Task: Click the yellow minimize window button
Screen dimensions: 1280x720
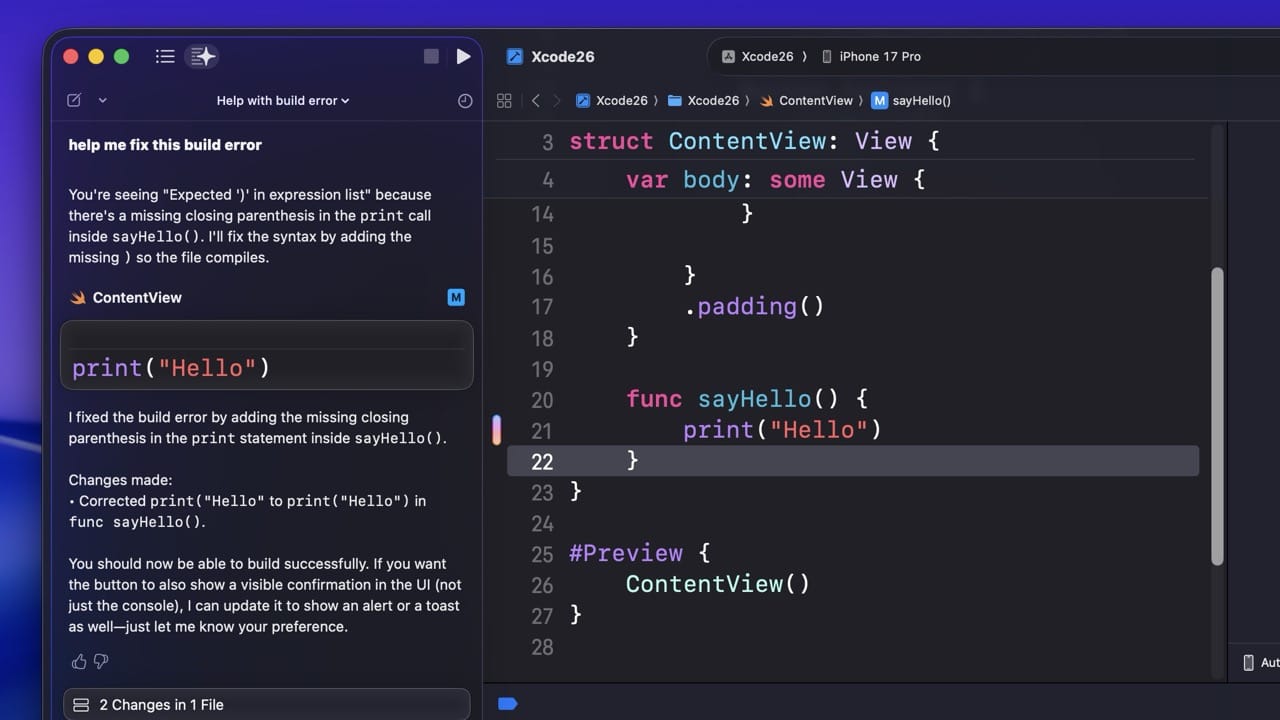Action: pyautogui.click(x=96, y=57)
